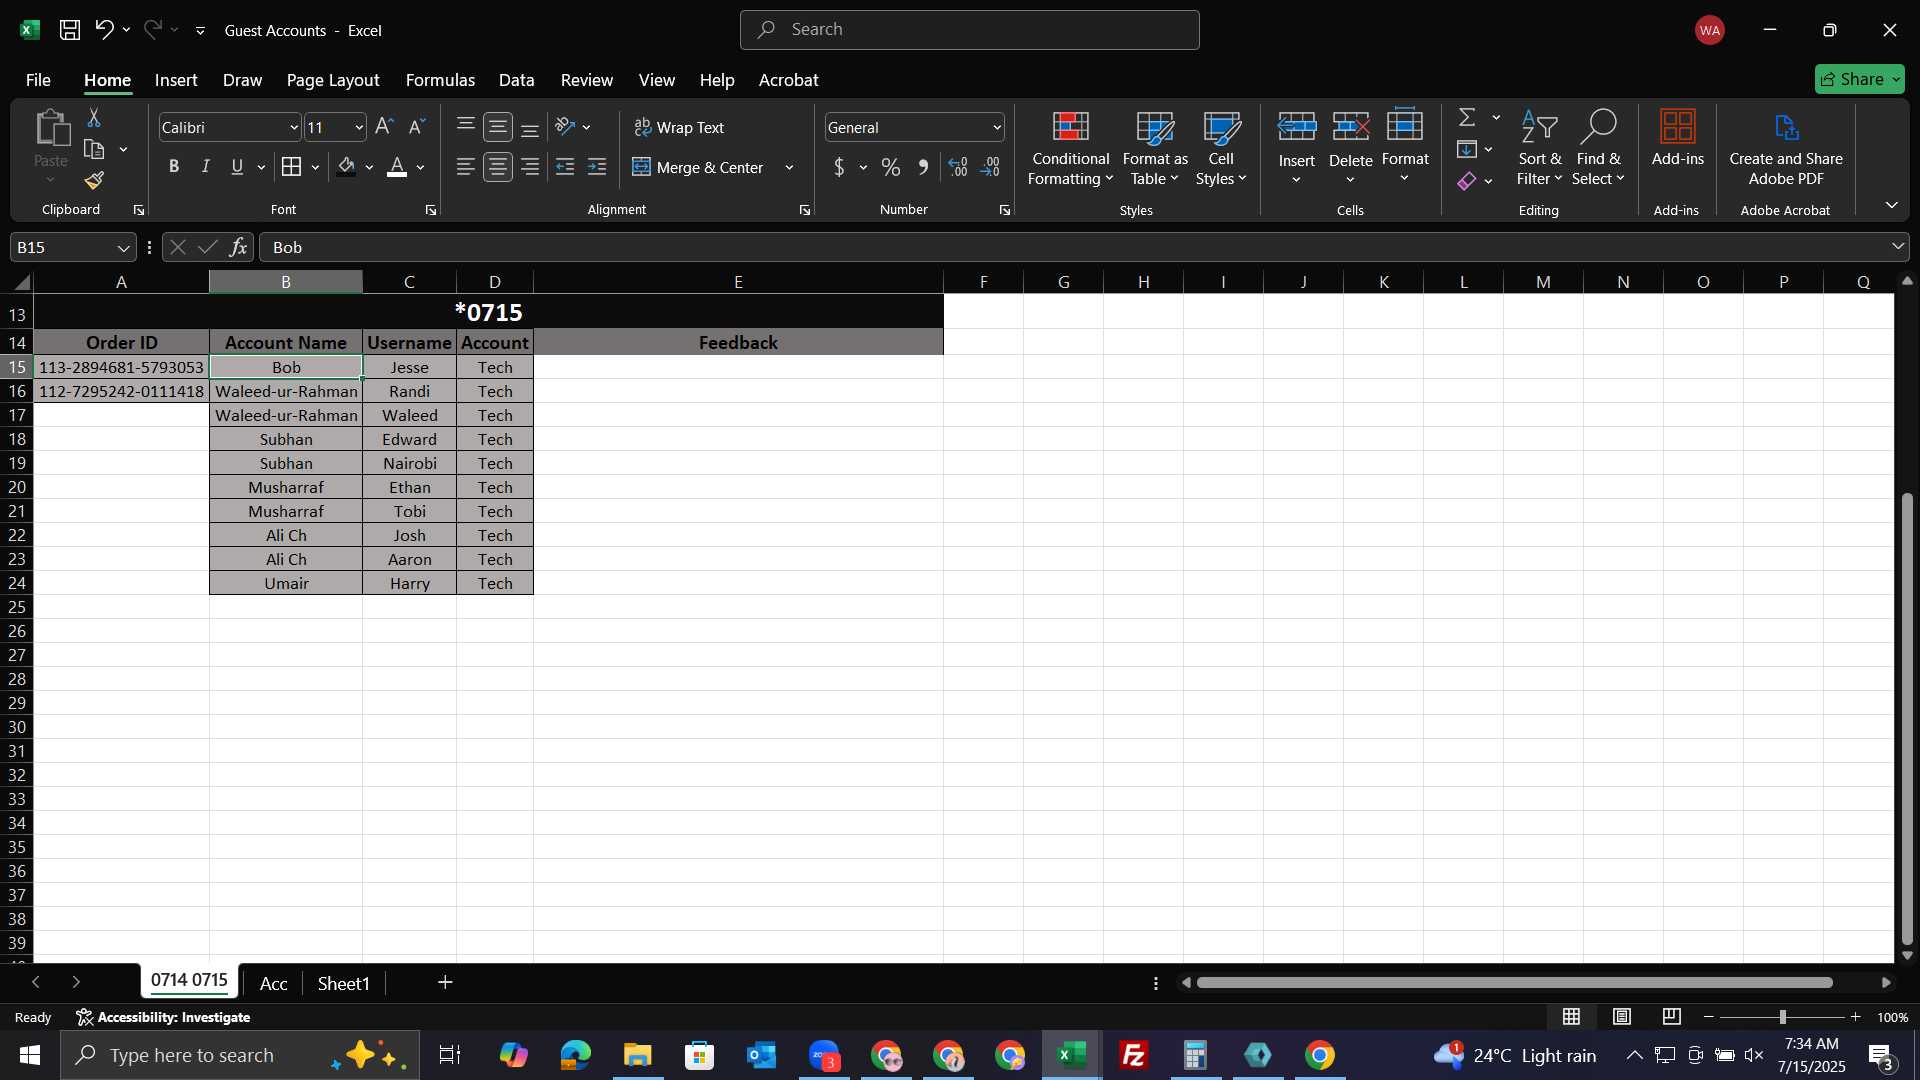Toggle Merge & Center on selection
Viewport: 1920px width, 1080px height.
click(698, 167)
